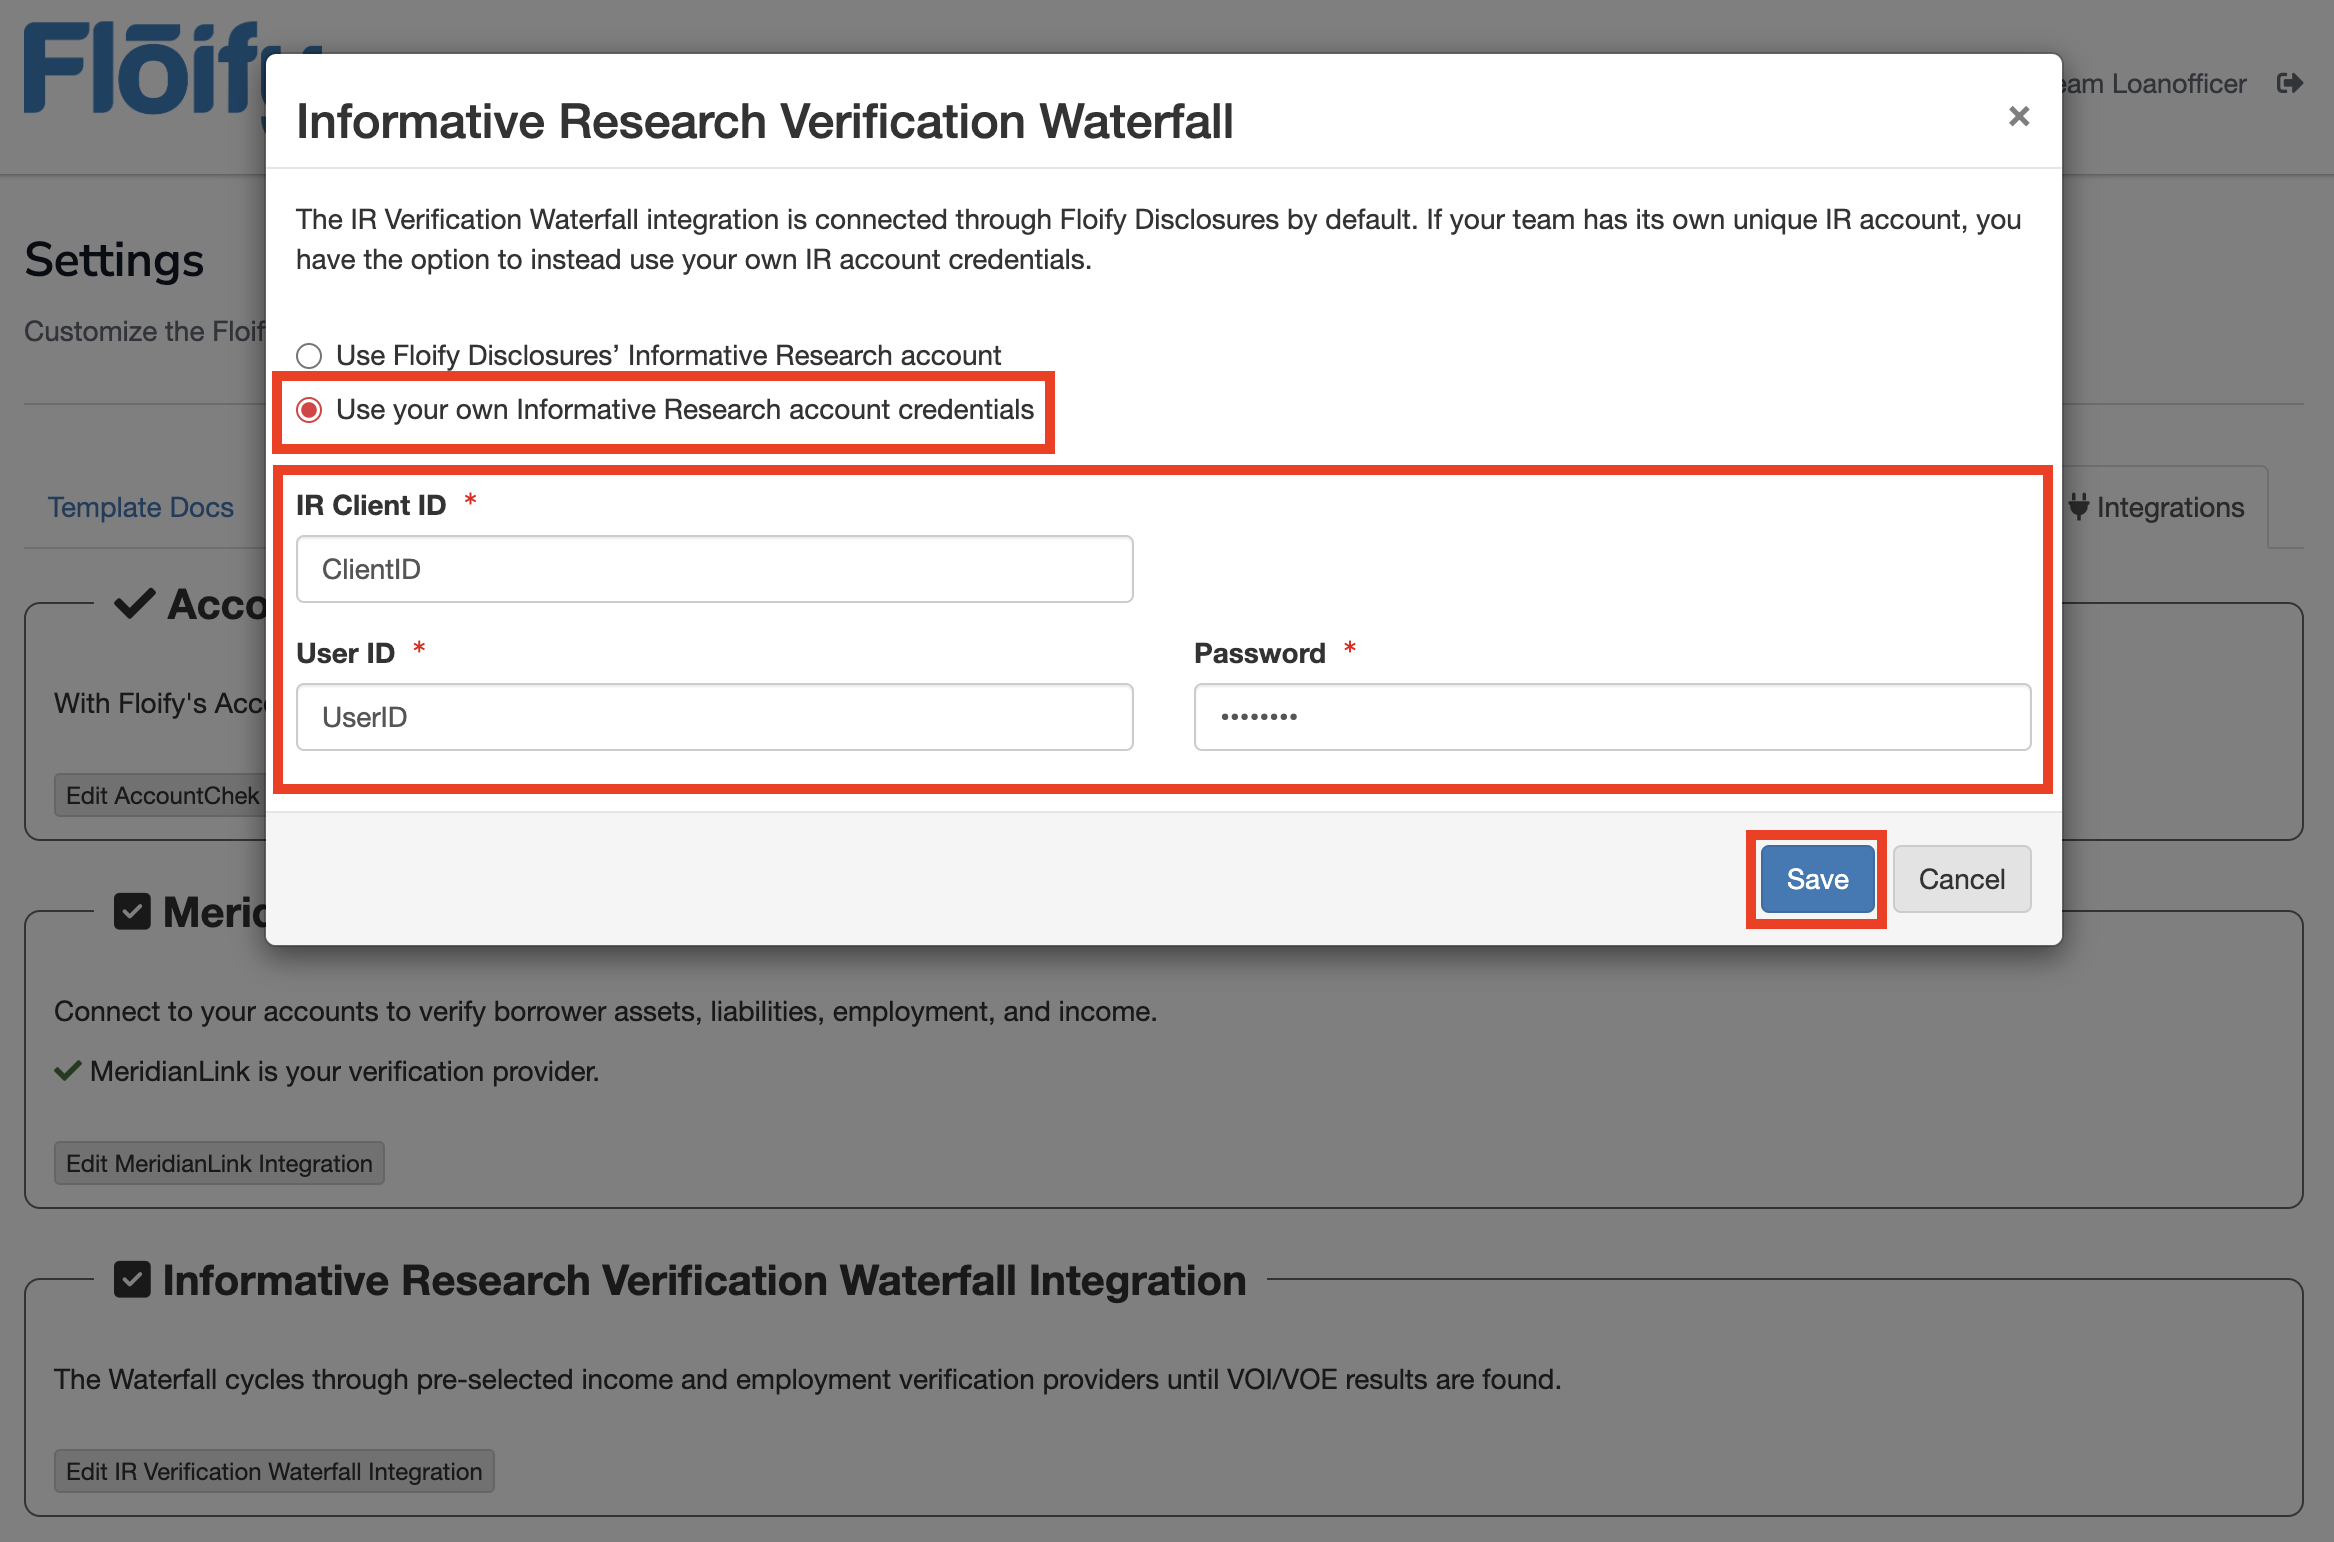Cancel the verification waterfall dialog
The image size is (2334, 1542).
(1960, 879)
